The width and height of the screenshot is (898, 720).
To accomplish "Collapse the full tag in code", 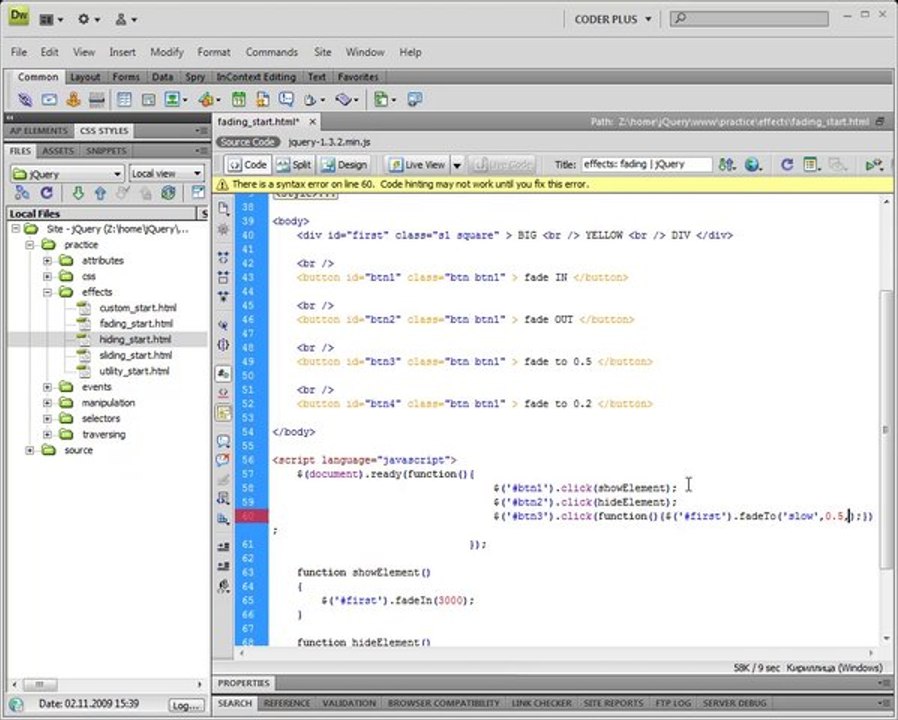I will click(x=223, y=257).
